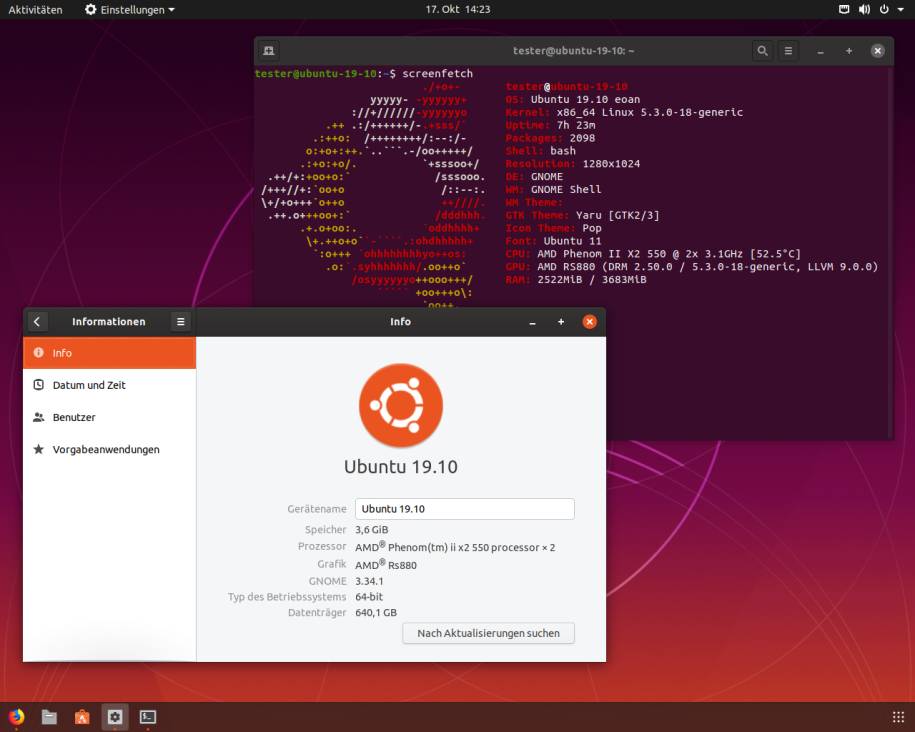Open the Terminal from the dock
Image resolution: width=915 pixels, height=732 pixels.
[x=146, y=716]
